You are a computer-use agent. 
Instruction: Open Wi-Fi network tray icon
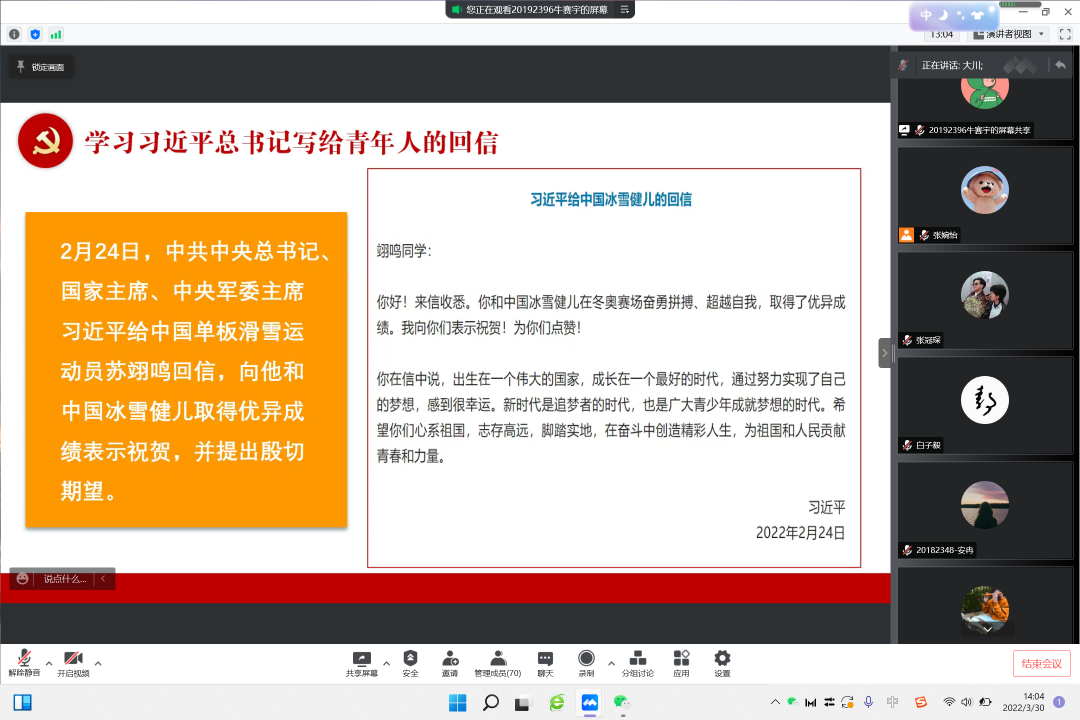pyautogui.click(x=949, y=702)
